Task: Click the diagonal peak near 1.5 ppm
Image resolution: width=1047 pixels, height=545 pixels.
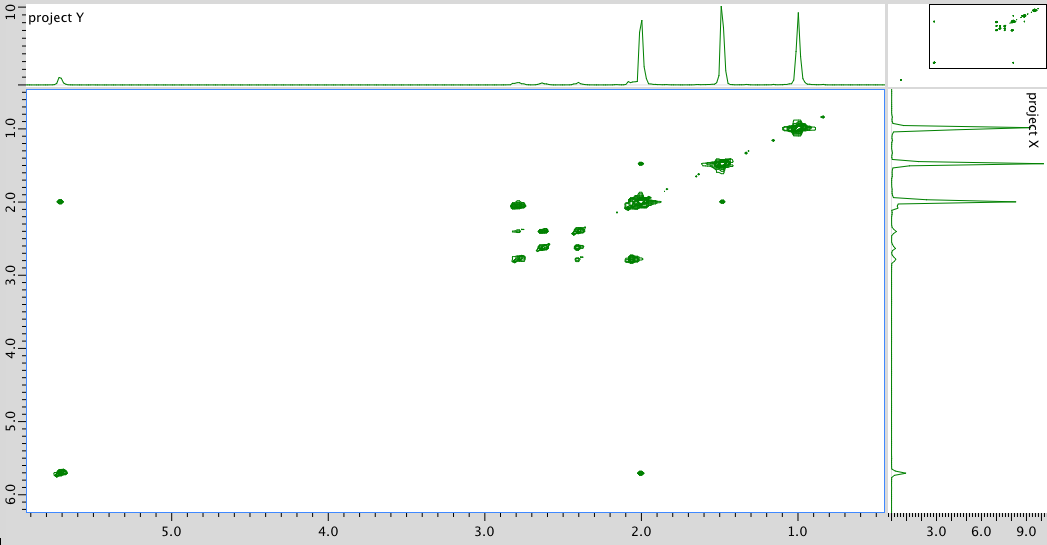Action: [718, 163]
